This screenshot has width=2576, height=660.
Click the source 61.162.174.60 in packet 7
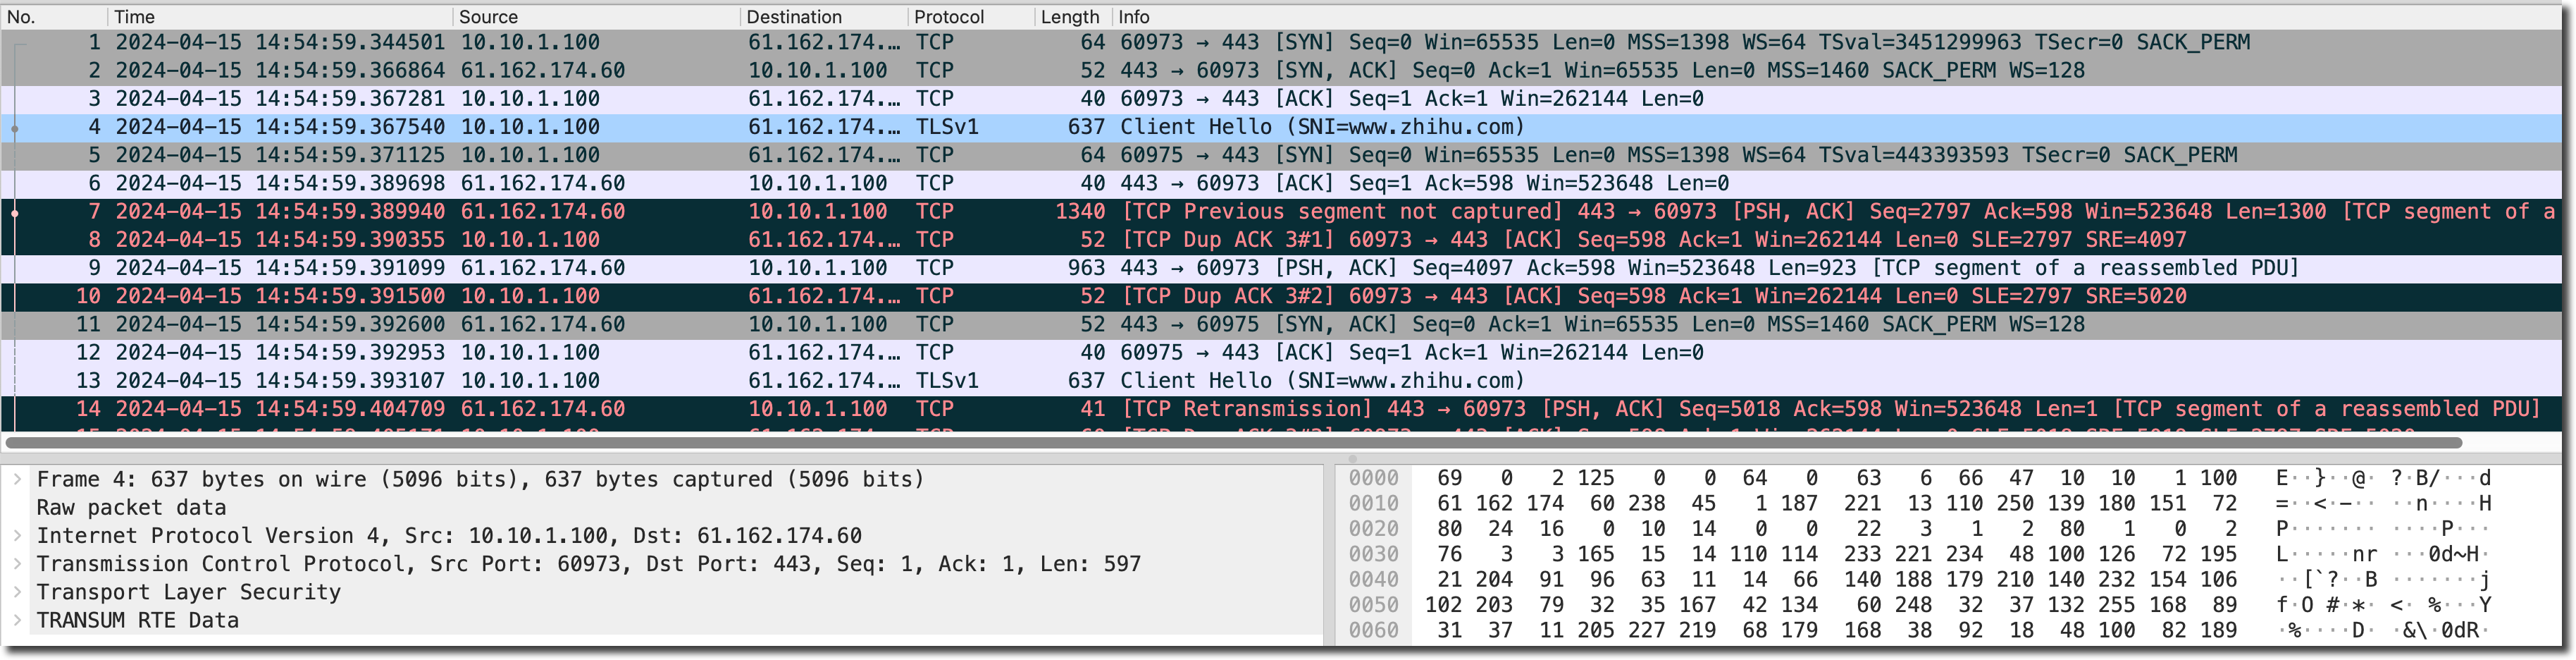coord(543,211)
